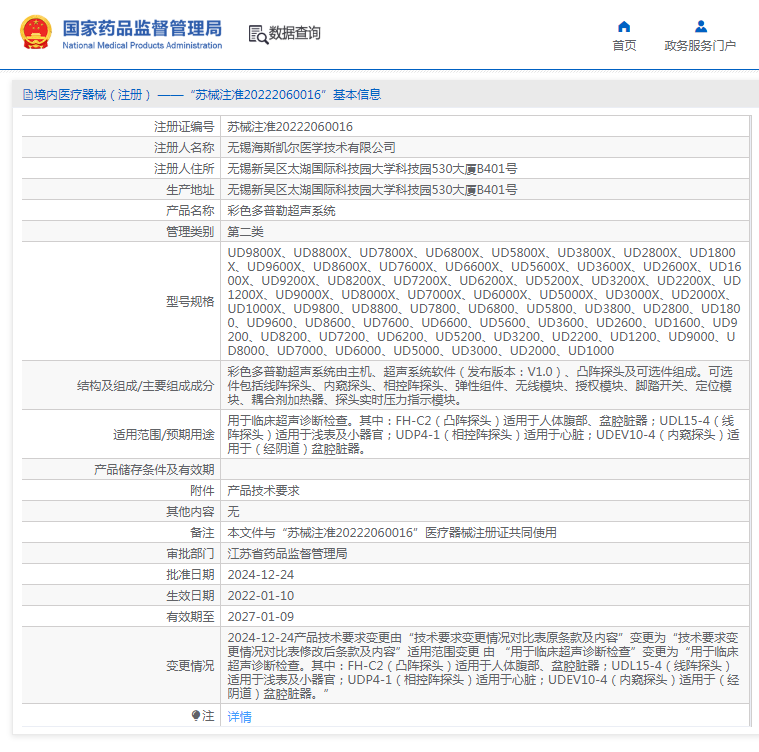Click the 首页 house icon
This screenshot has height=752, width=759.
pos(624,26)
